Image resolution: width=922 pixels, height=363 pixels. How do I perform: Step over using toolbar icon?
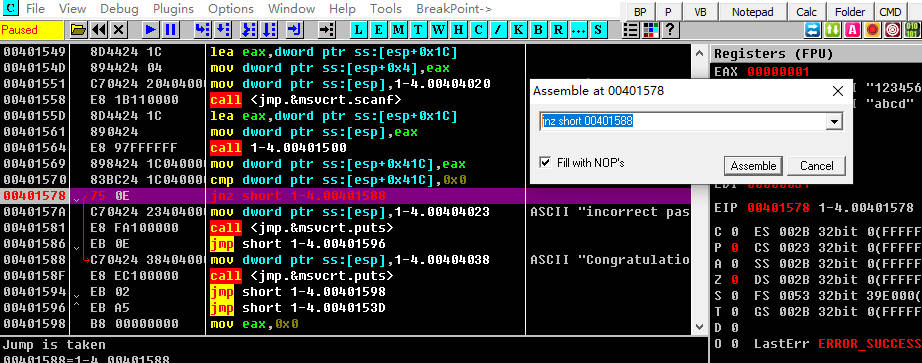click(222, 29)
